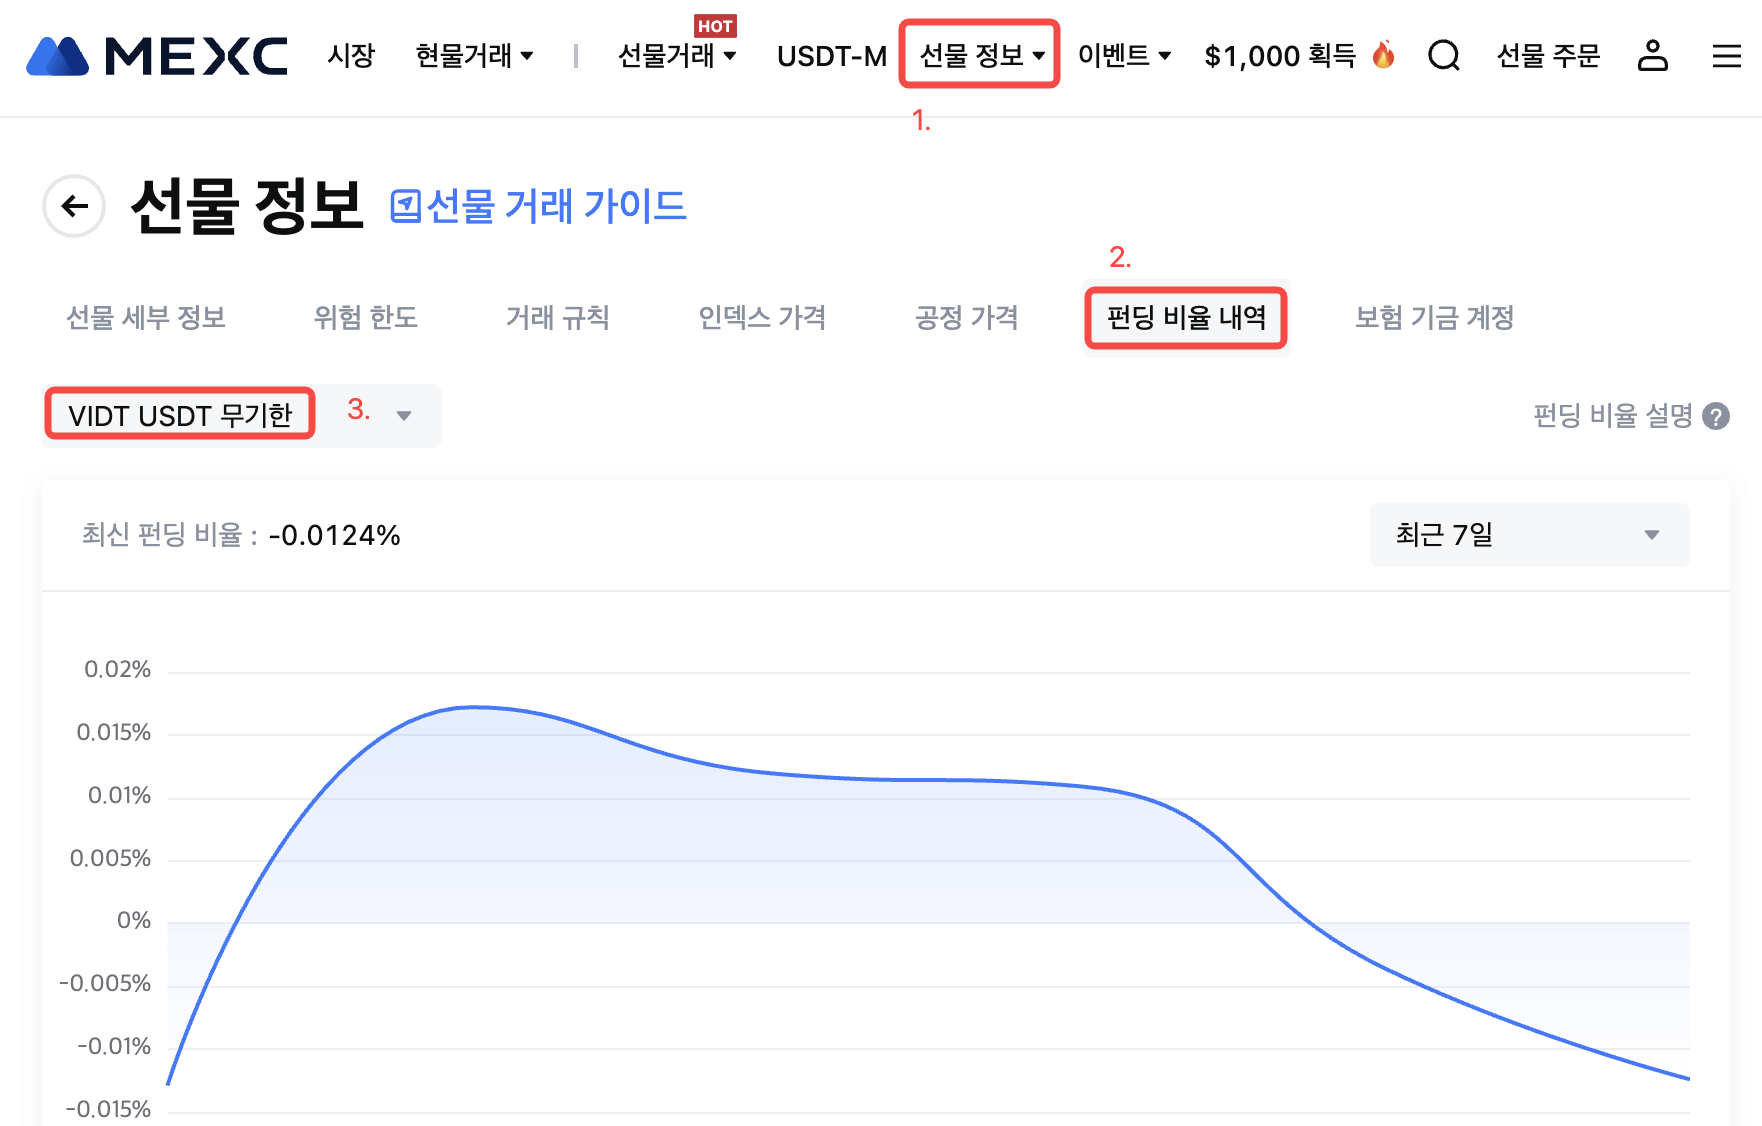Open the VIDT USDT 무기한 contract selector
1762x1126 pixels.
[x=242, y=415]
